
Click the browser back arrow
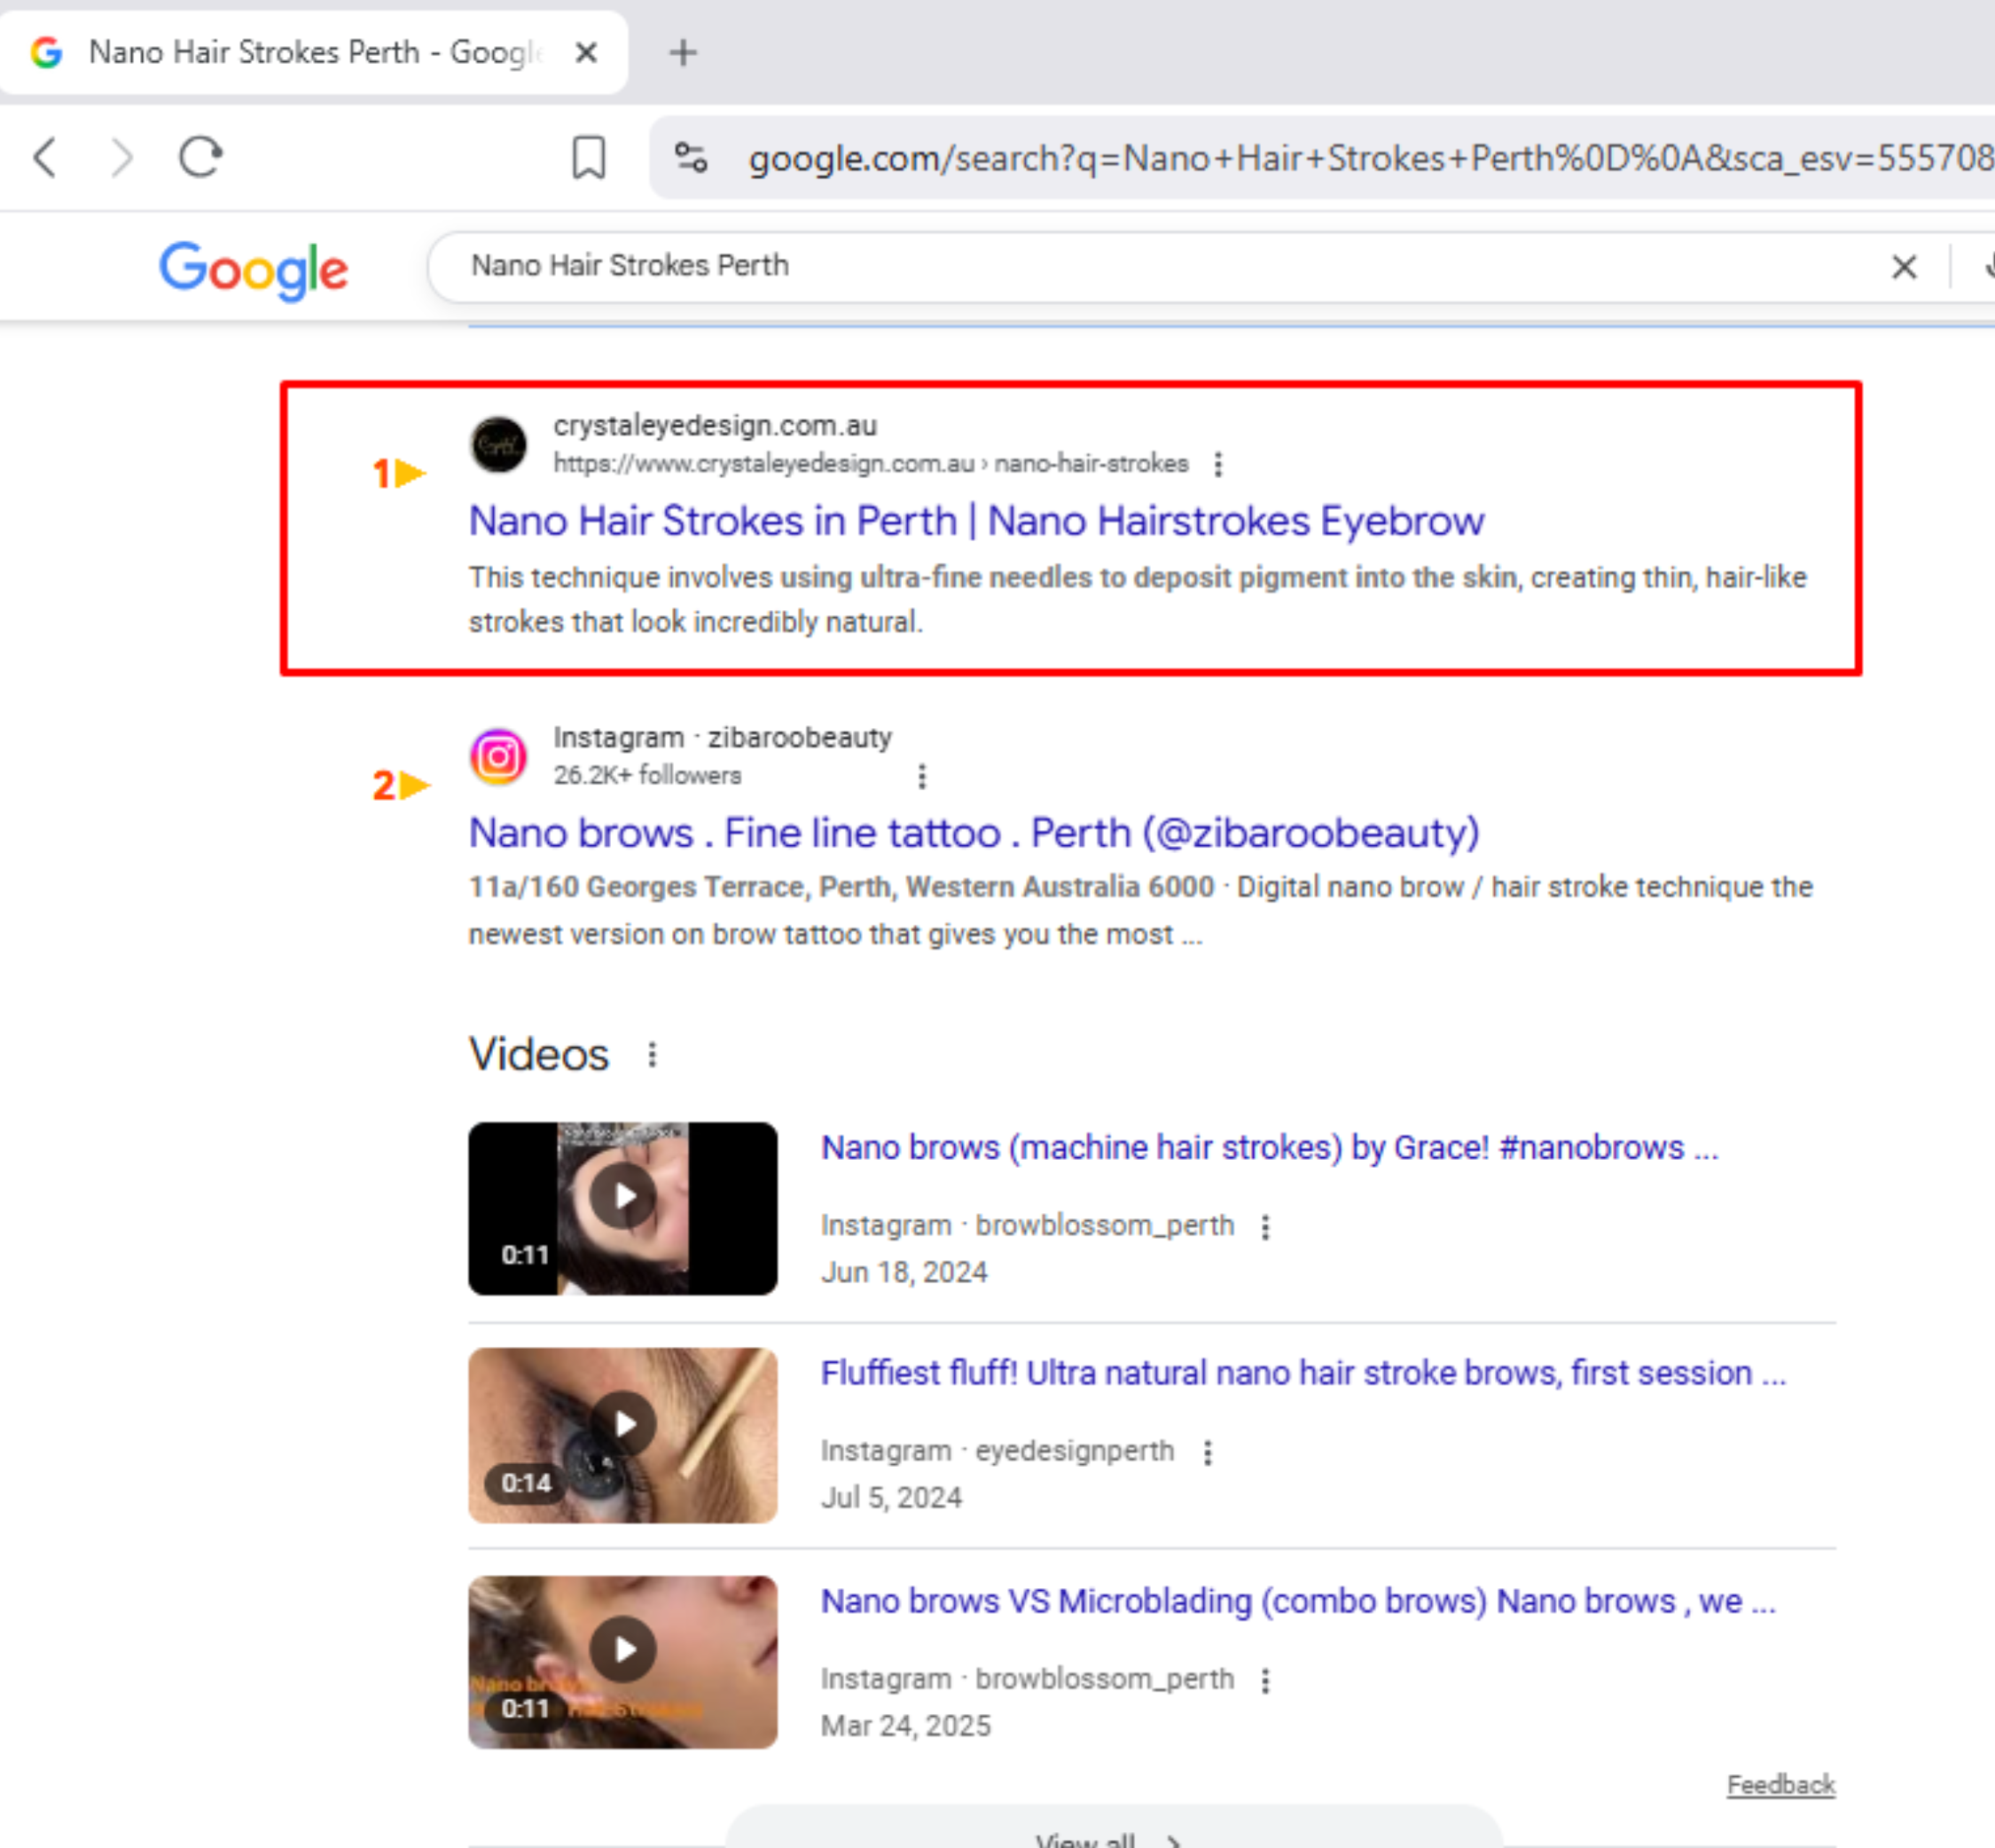point(45,157)
